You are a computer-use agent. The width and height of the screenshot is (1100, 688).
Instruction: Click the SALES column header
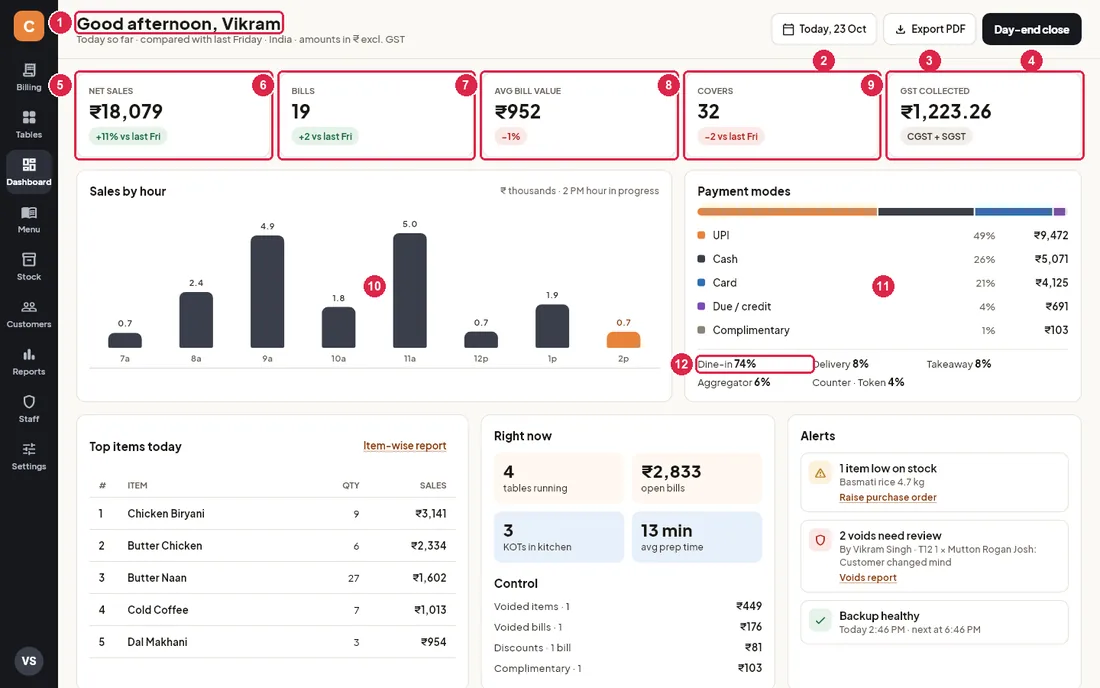[433, 485]
